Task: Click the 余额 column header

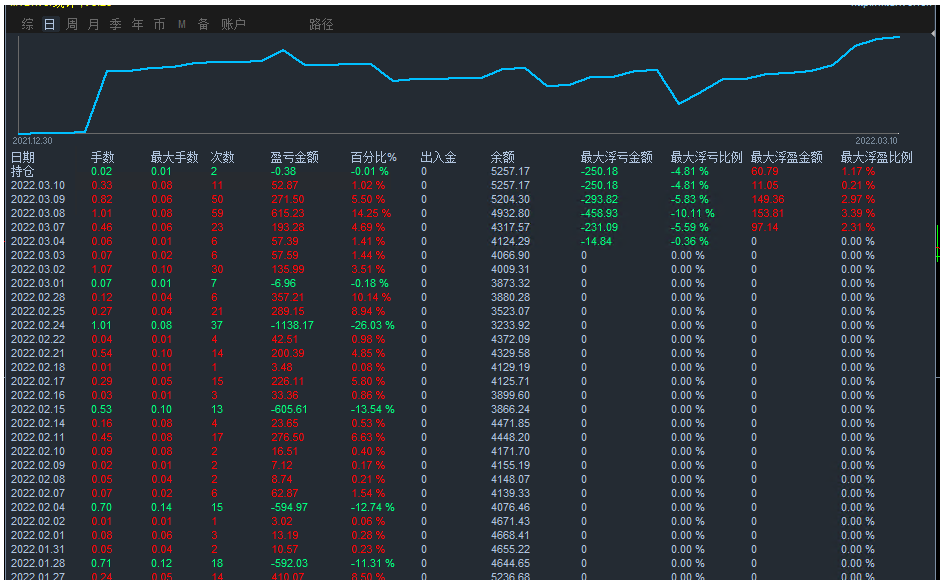Action: coord(503,157)
